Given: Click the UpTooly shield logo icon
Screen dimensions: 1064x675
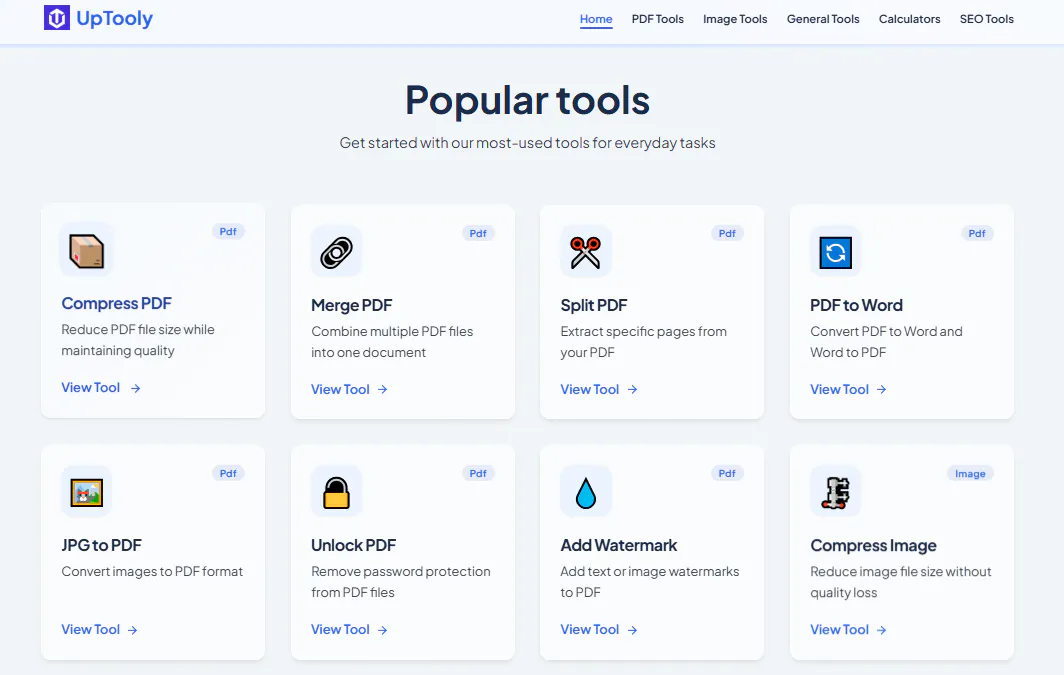Looking at the screenshot, I should (57, 18).
